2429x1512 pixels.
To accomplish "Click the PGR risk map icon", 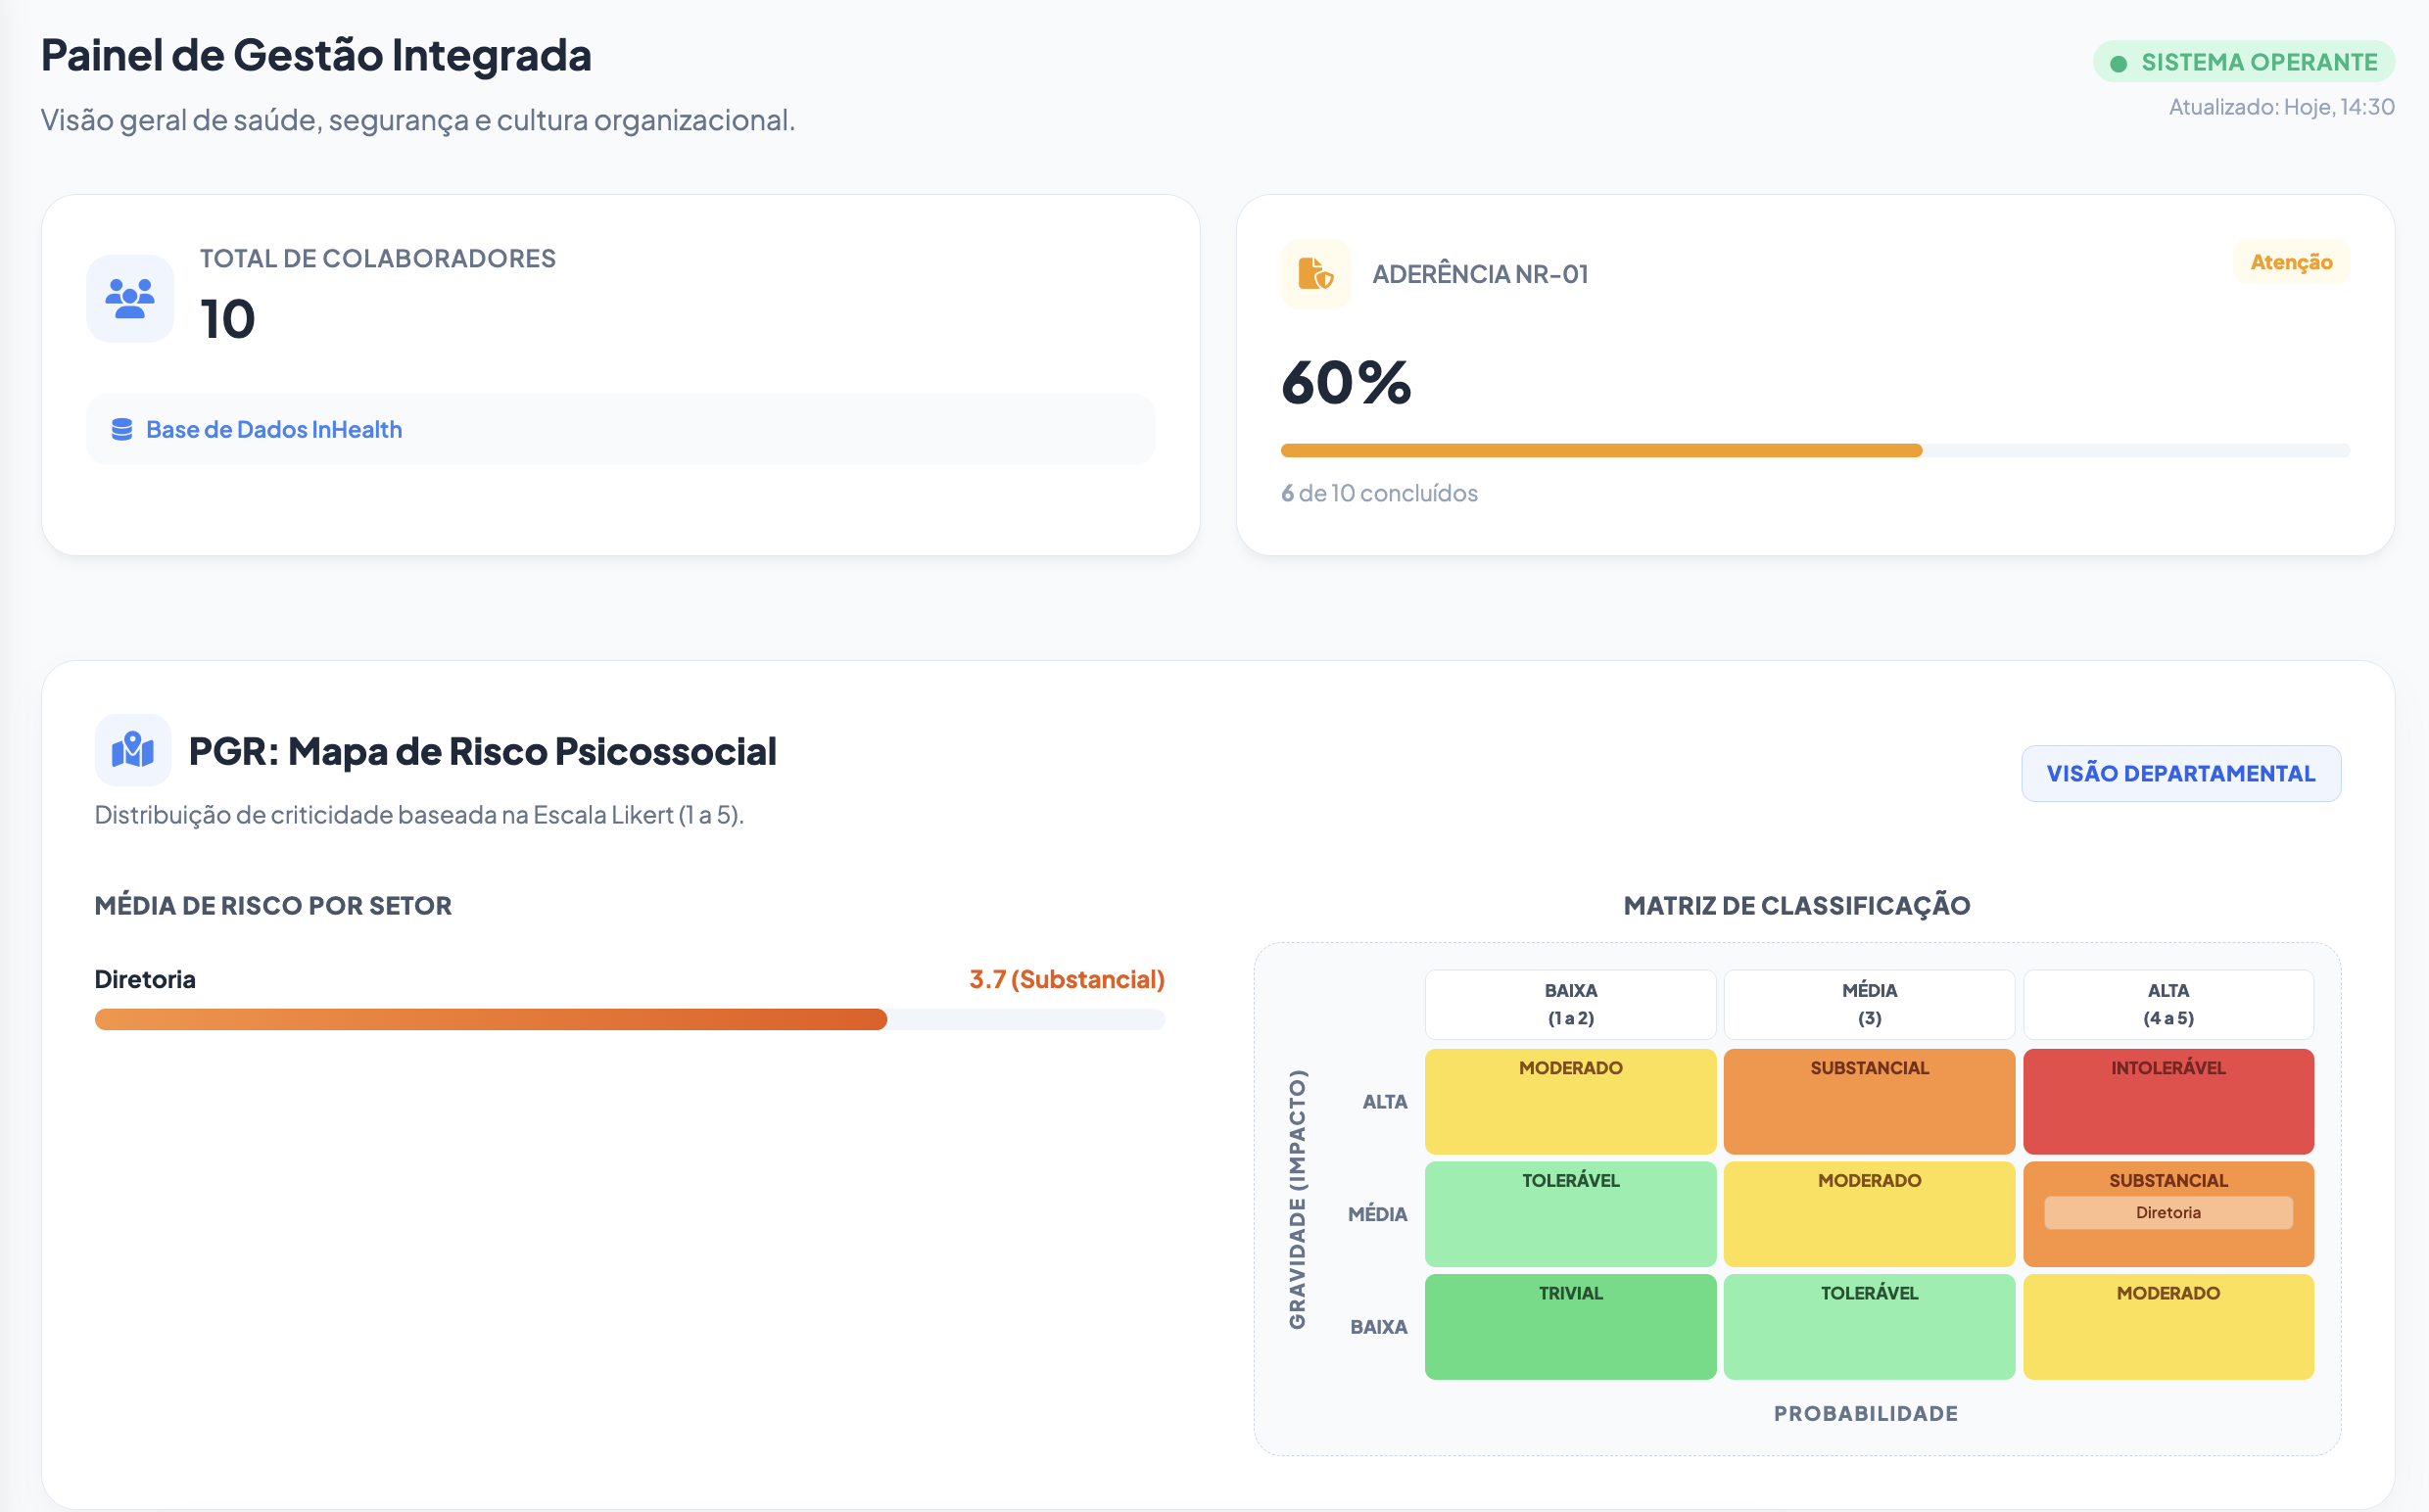I will point(133,749).
